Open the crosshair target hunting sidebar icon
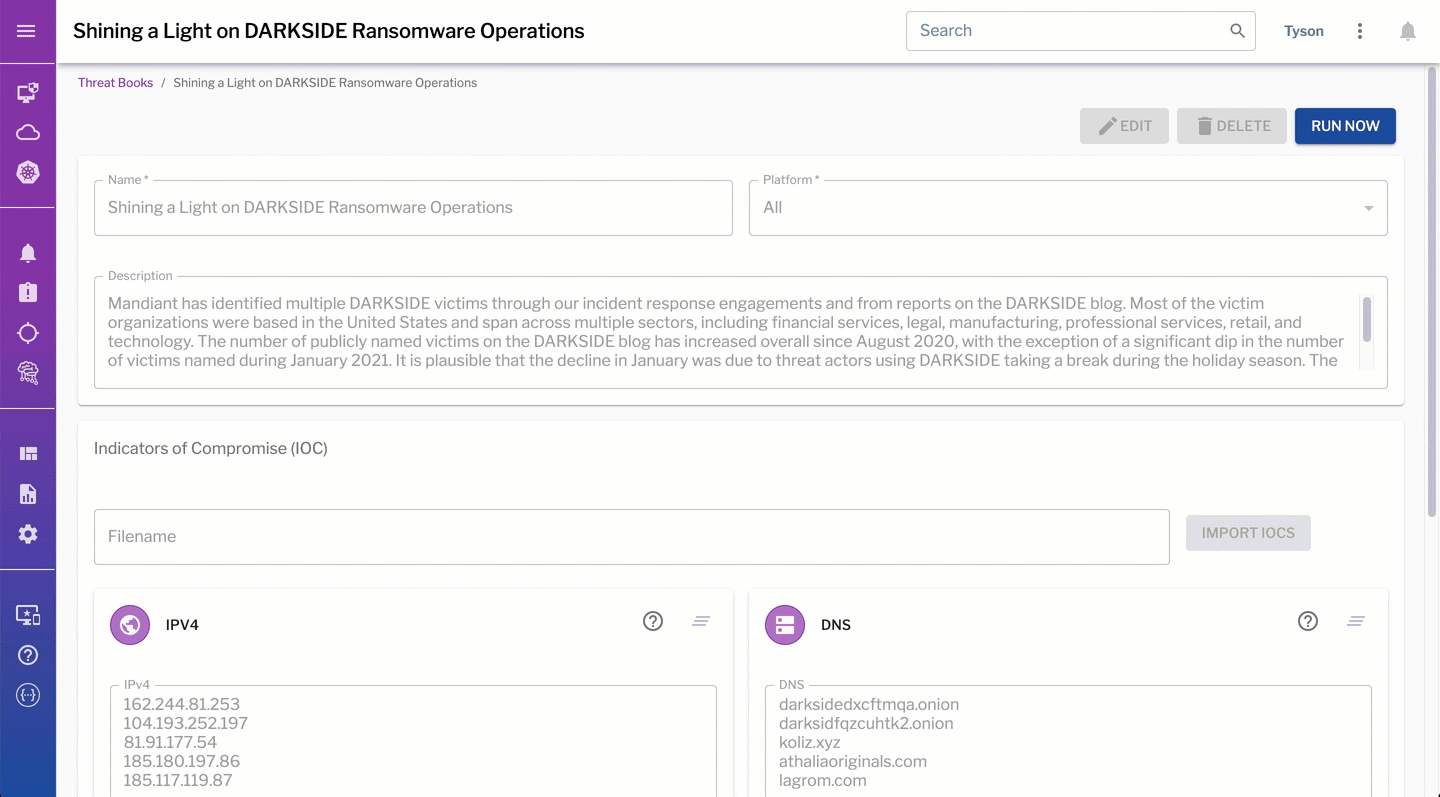1440x797 pixels. 28,333
